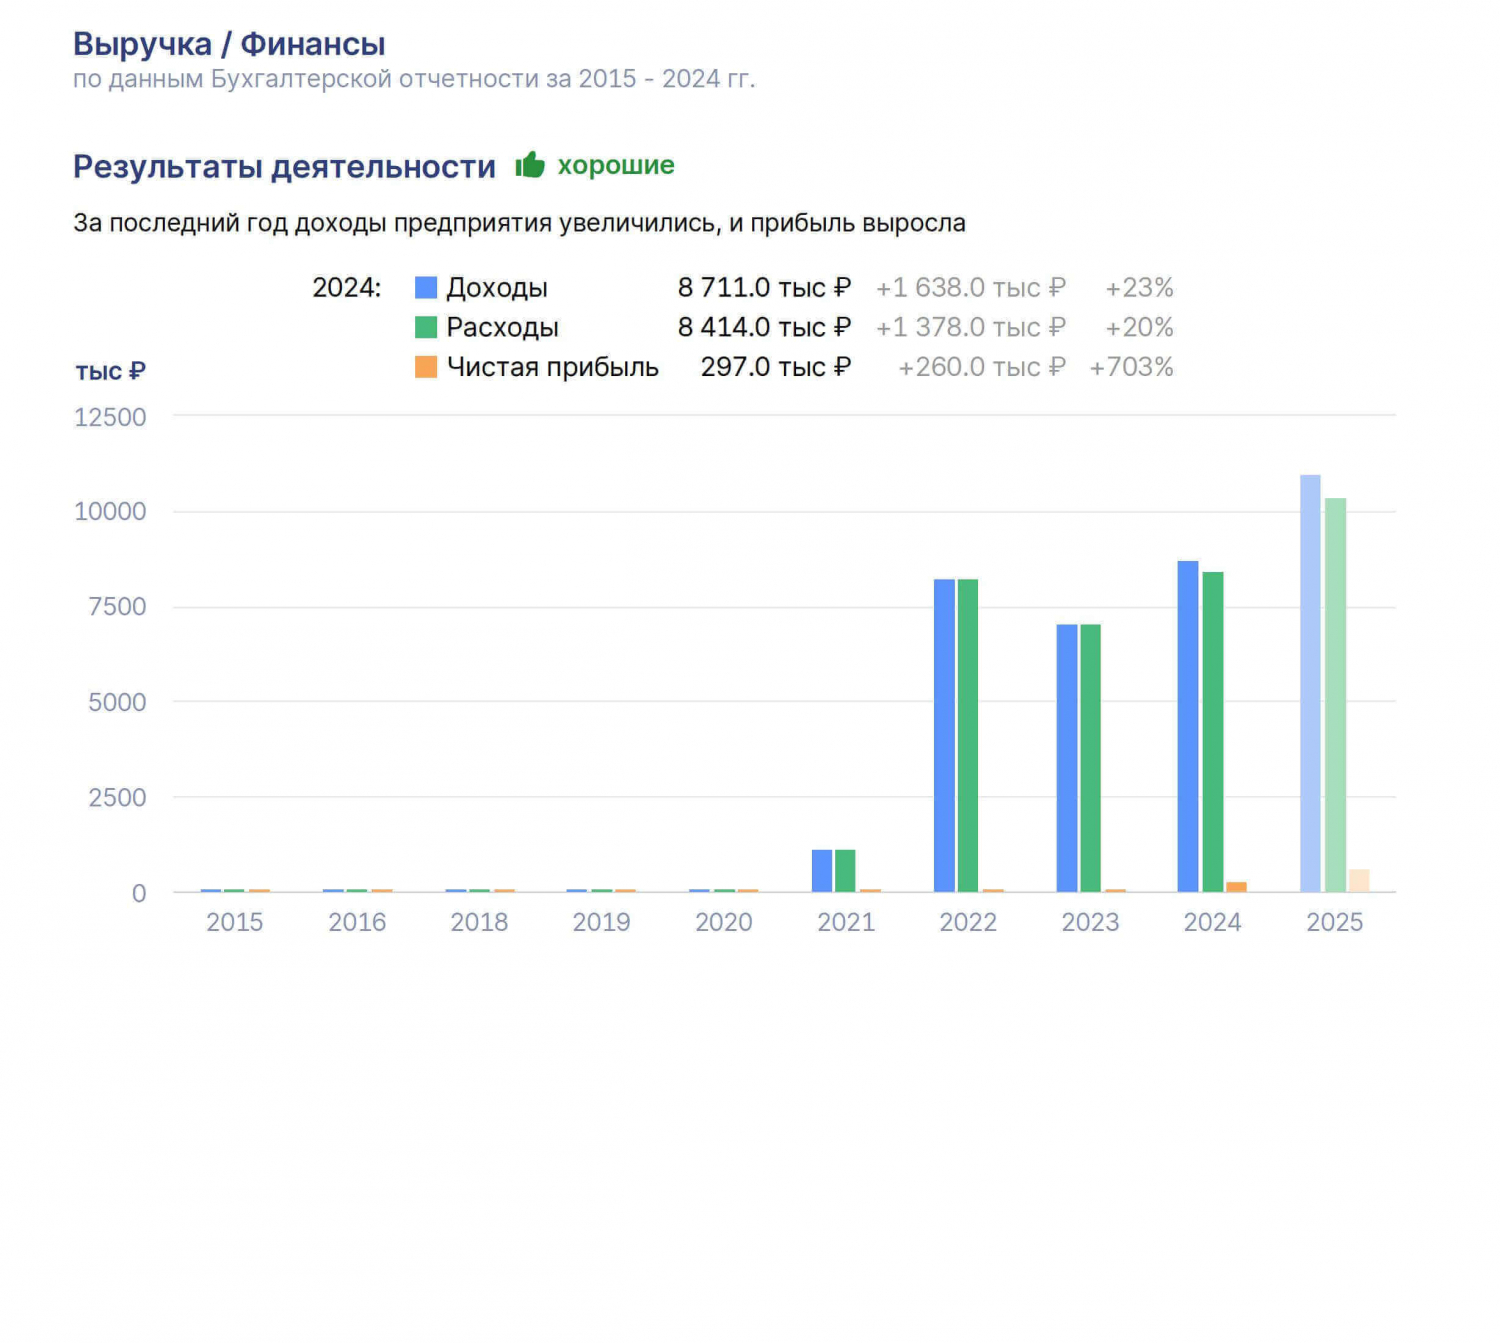Click the 2023 green expenses bar
This screenshot has height=1343, width=1500.
[1091, 758]
